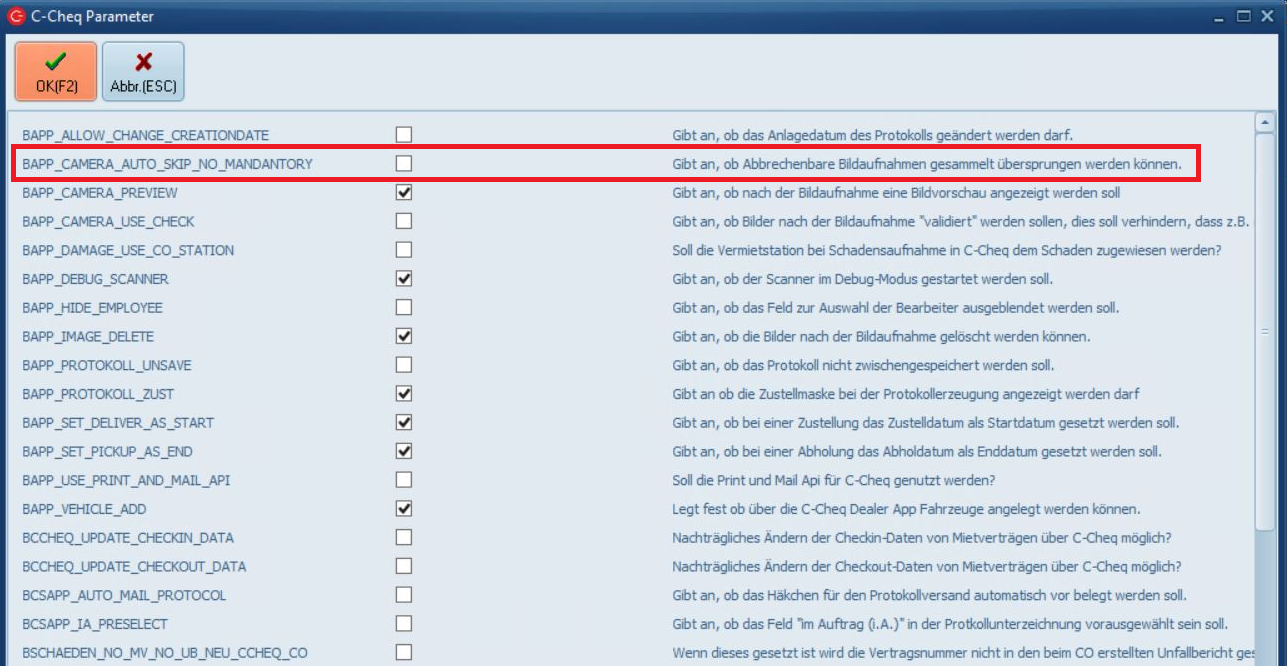Viewport: 1287px width, 668px height.
Task: Grab the vertical scrollbar thumb
Action: (1264, 330)
